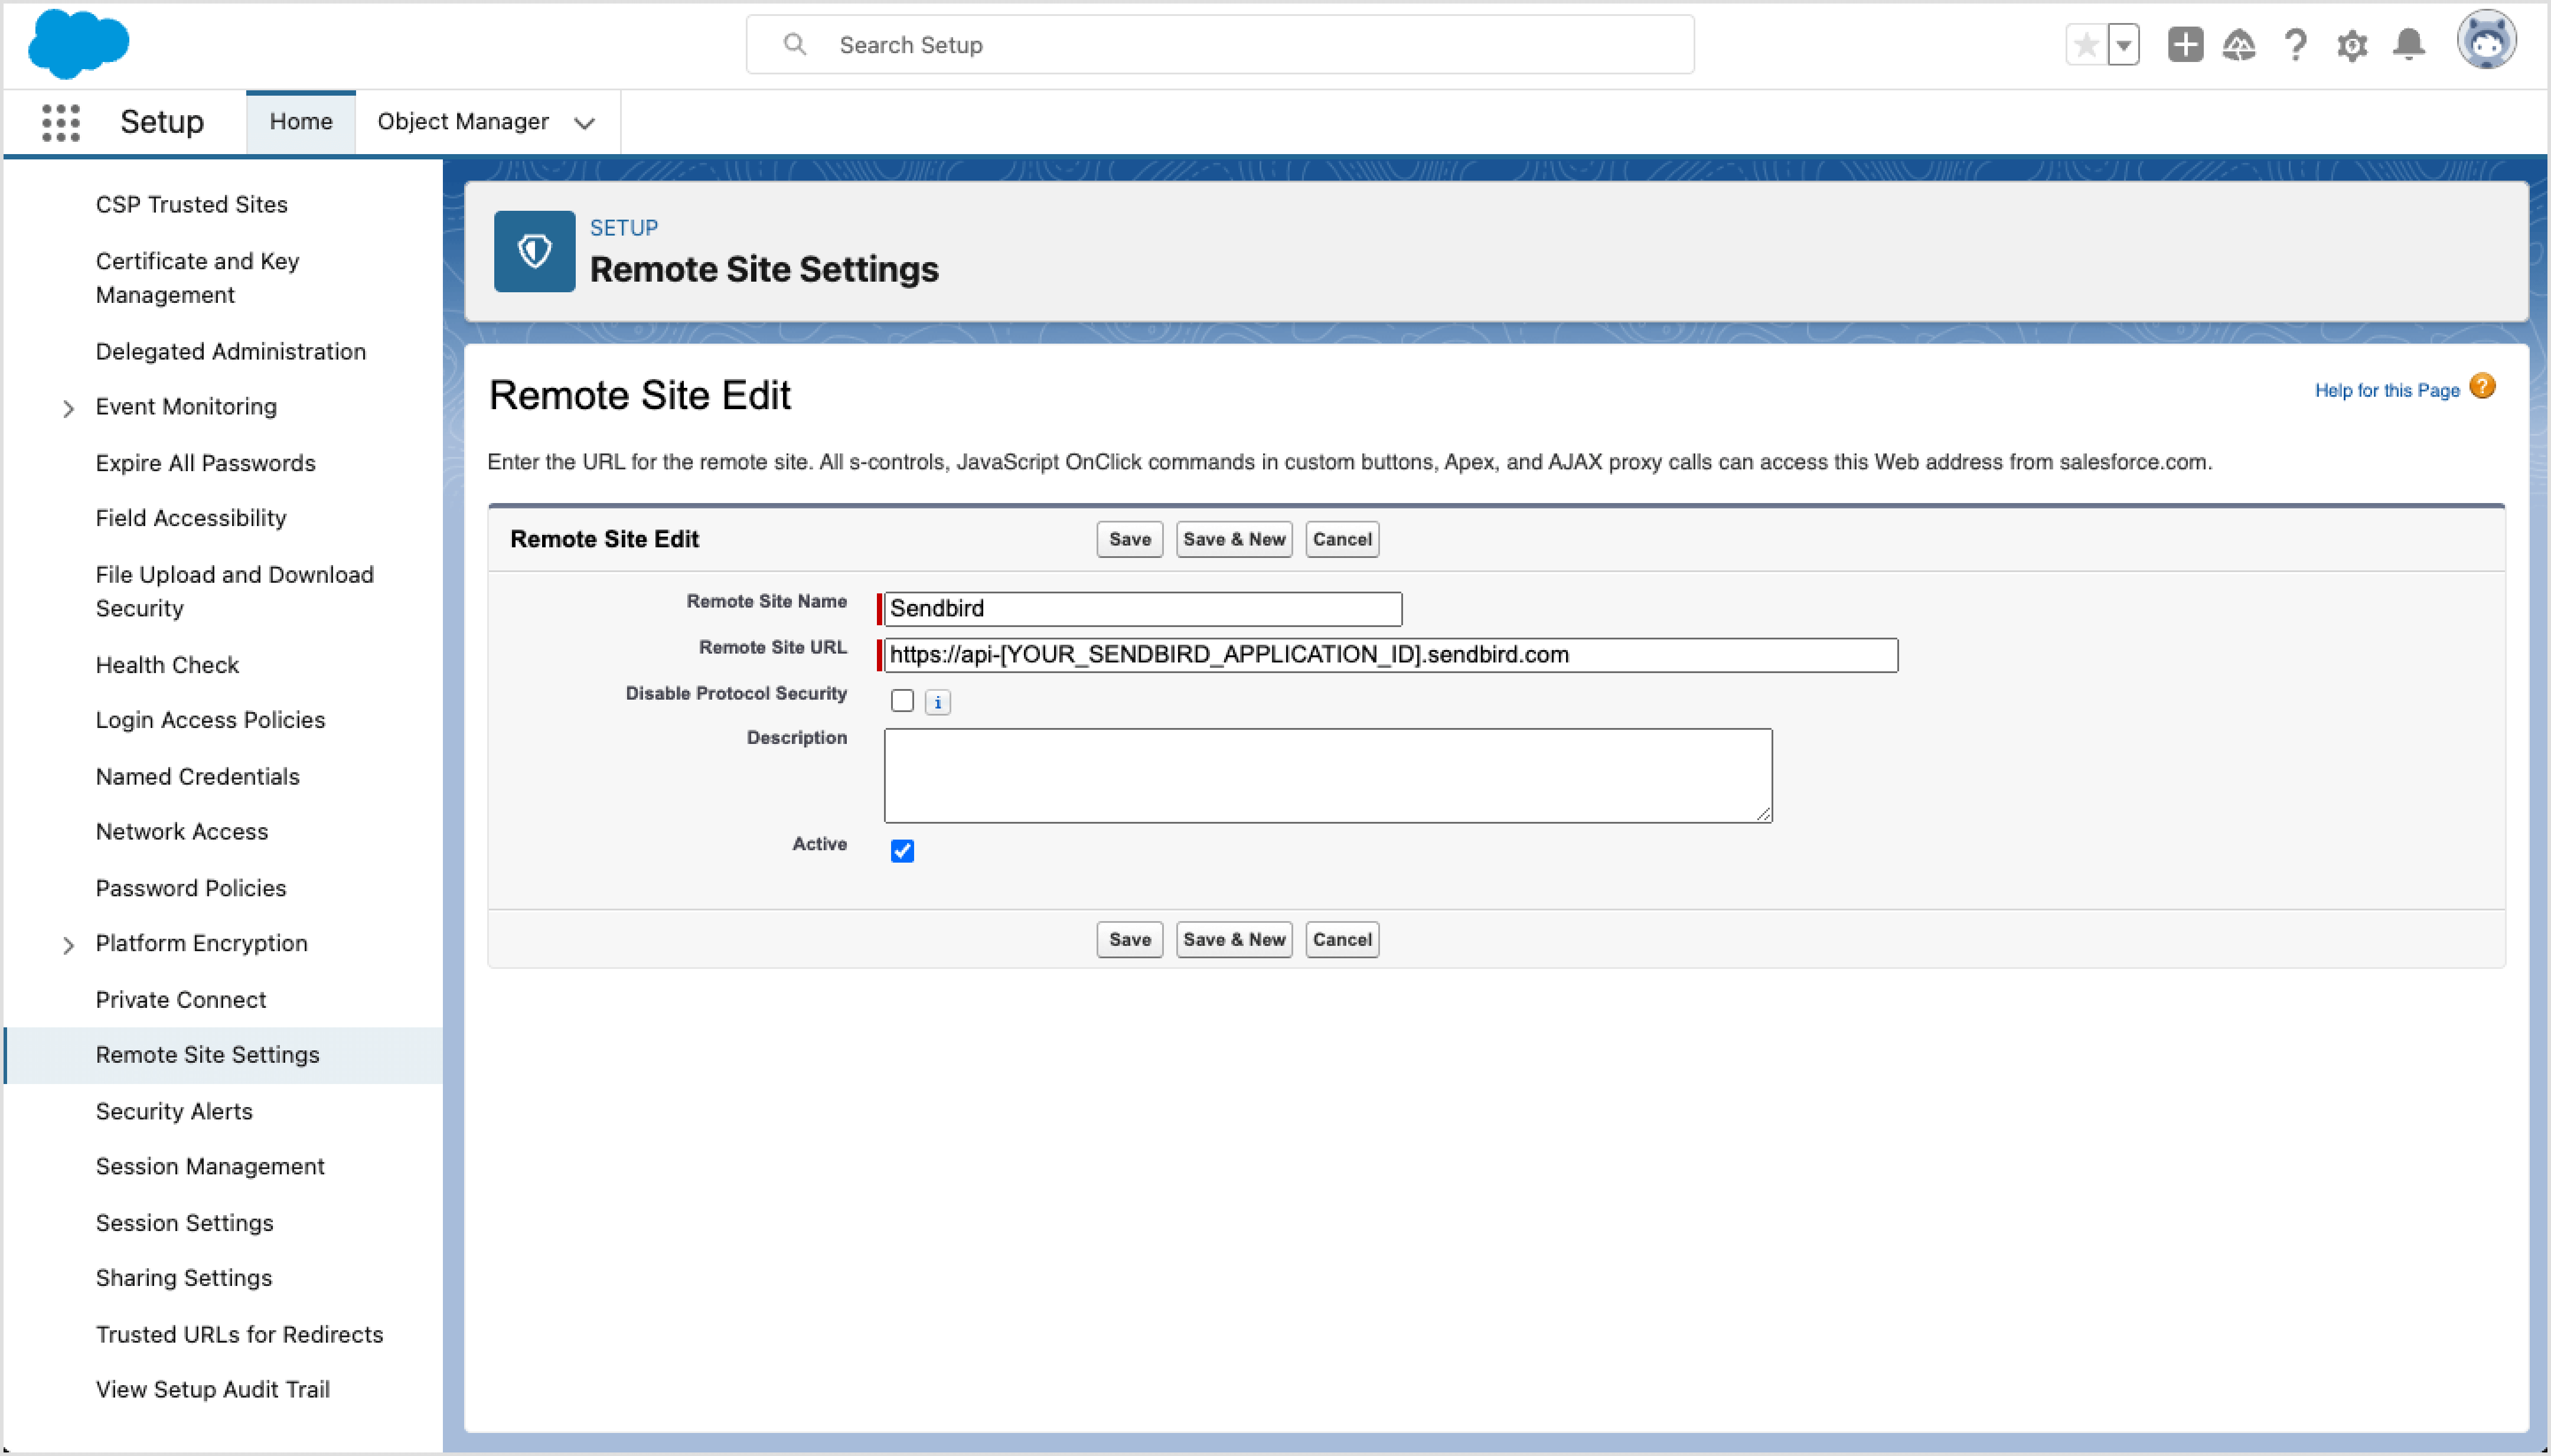Select Named Credentials in the sidebar
Image resolution: width=2551 pixels, height=1456 pixels.
tap(197, 776)
